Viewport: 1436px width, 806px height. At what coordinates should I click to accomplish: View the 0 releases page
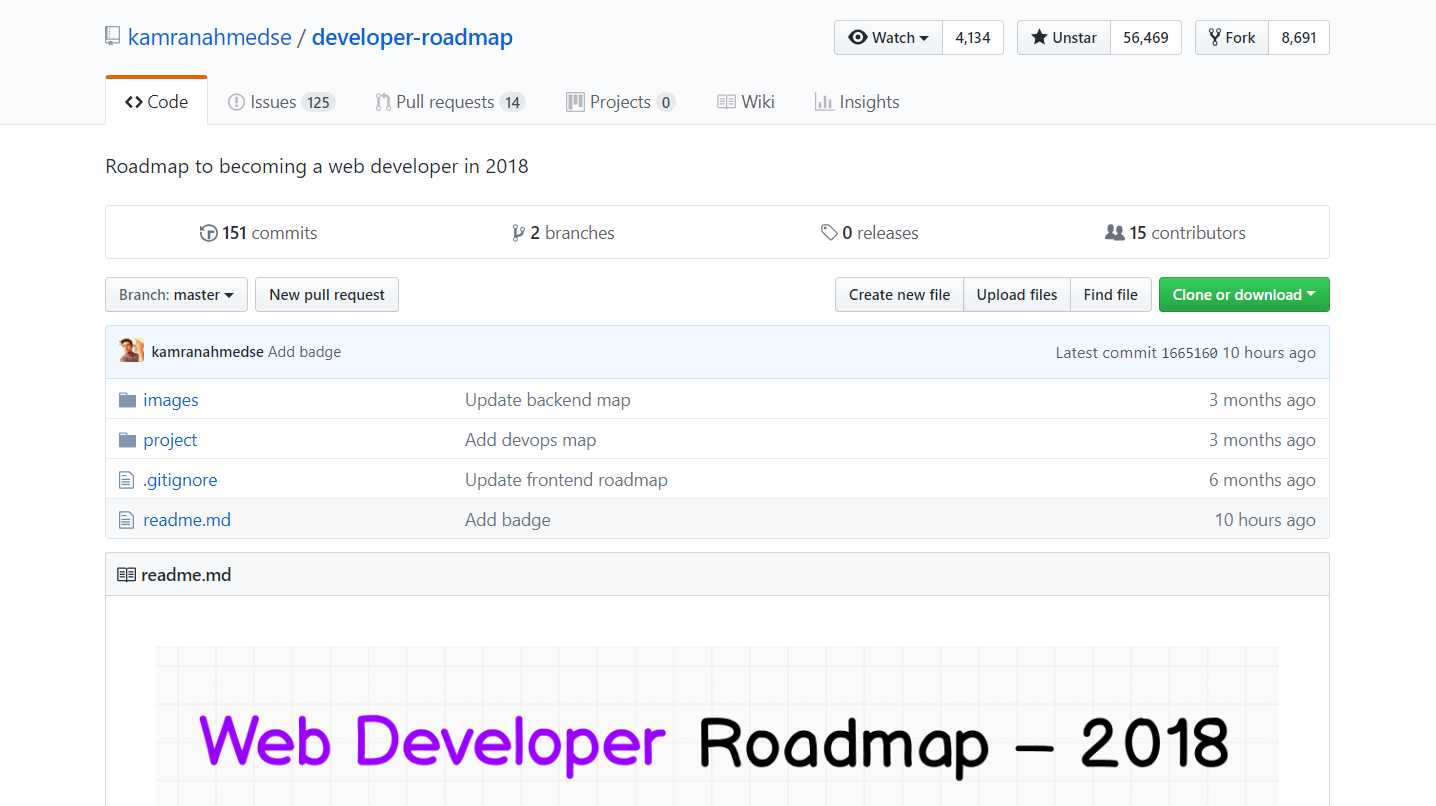coord(870,233)
